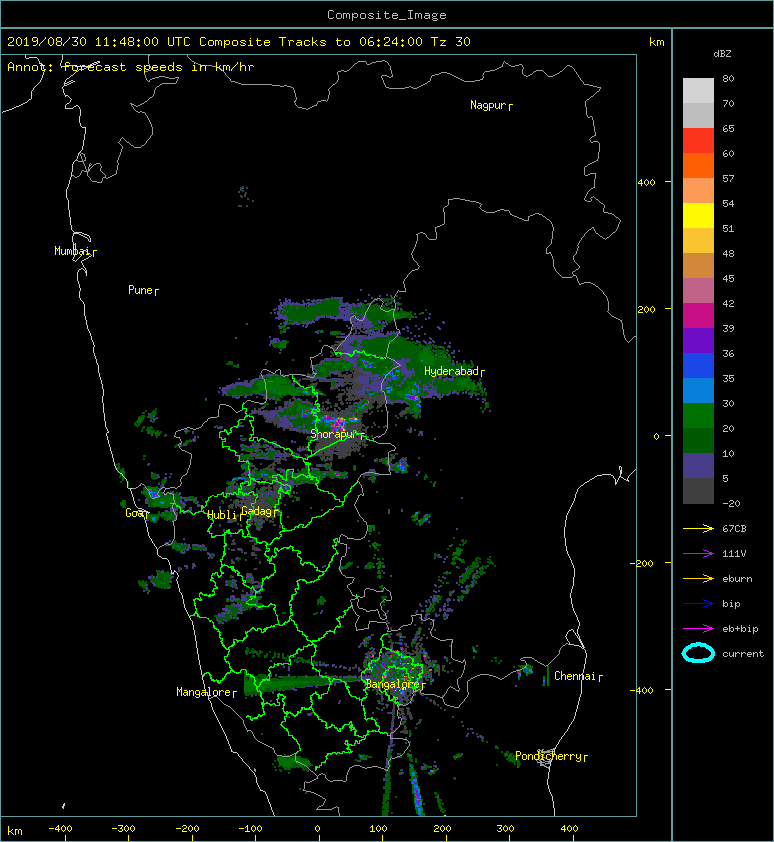Click the 0 tick on horizontal axis

pyautogui.click(x=318, y=829)
